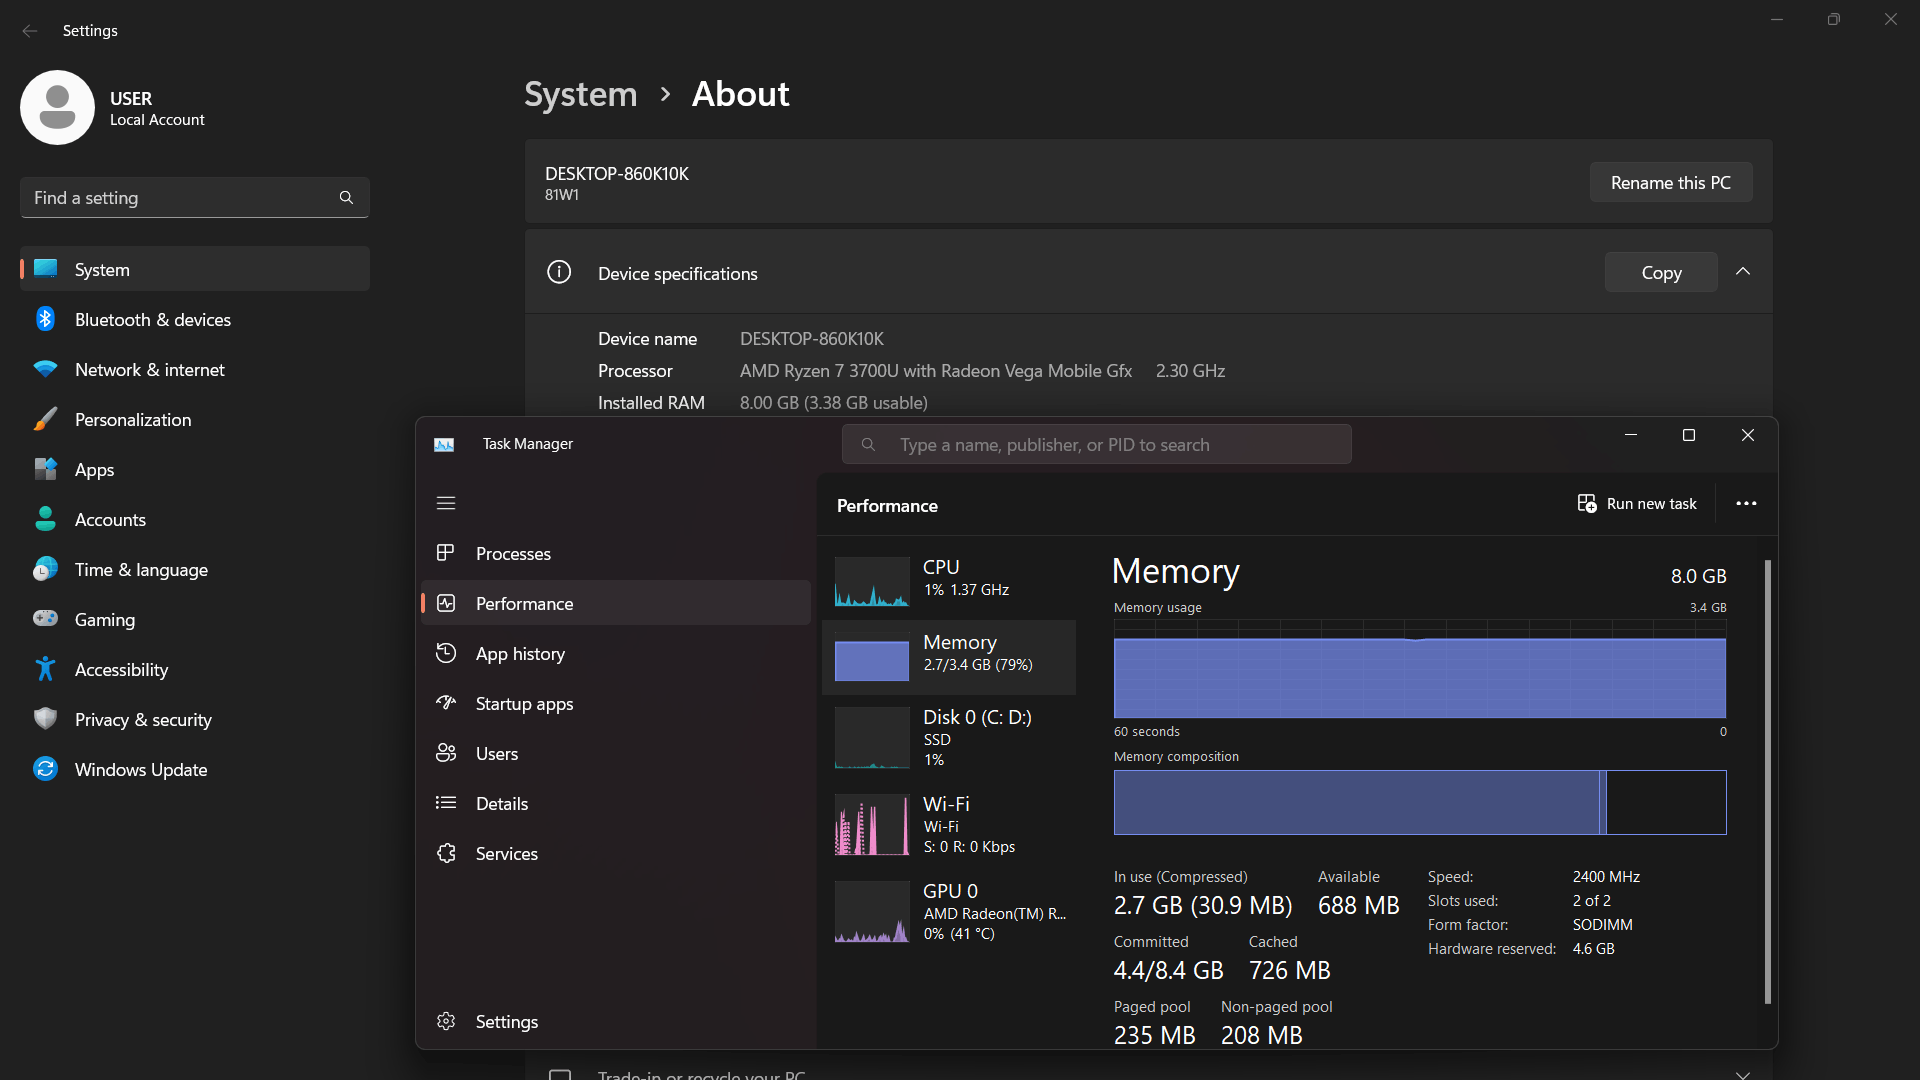Click the Network Wi-Fi icon in sidebar
Image resolution: width=1920 pixels, height=1080 pixels.
click(x=45, y=369)
